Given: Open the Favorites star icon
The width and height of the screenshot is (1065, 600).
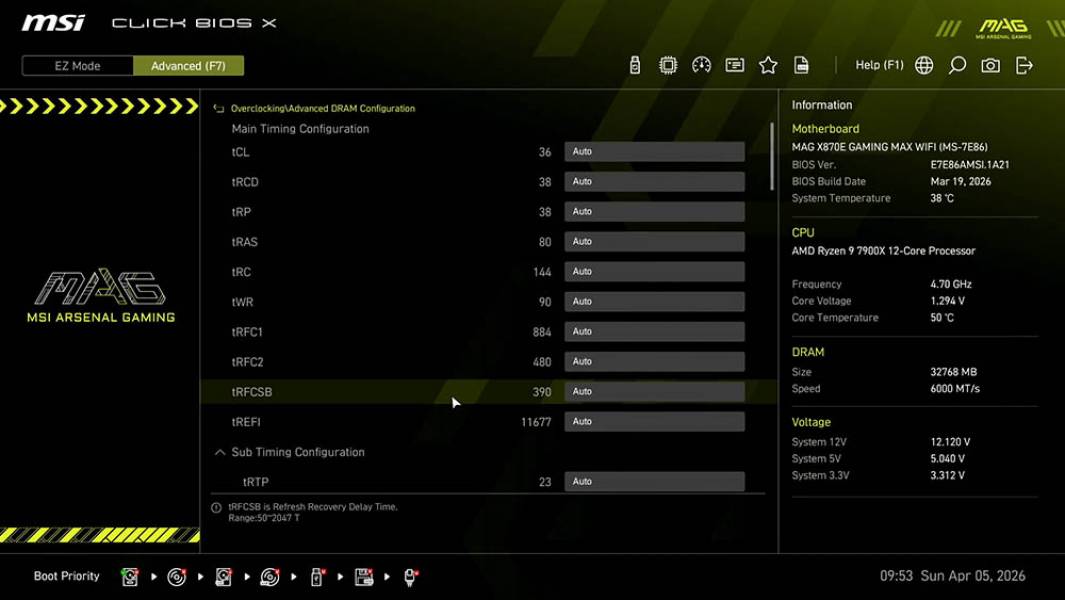Looking at the screenshot, I should [768, 64].
